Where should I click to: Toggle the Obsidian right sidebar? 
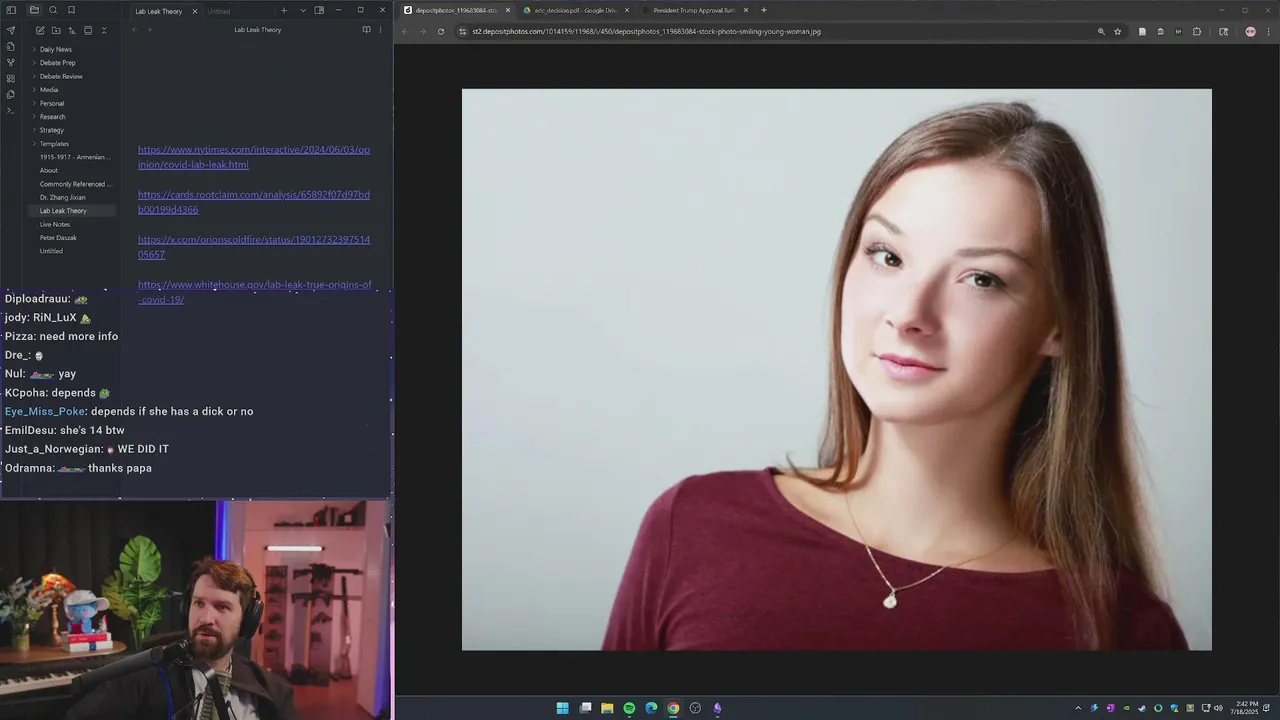(319, 10)
